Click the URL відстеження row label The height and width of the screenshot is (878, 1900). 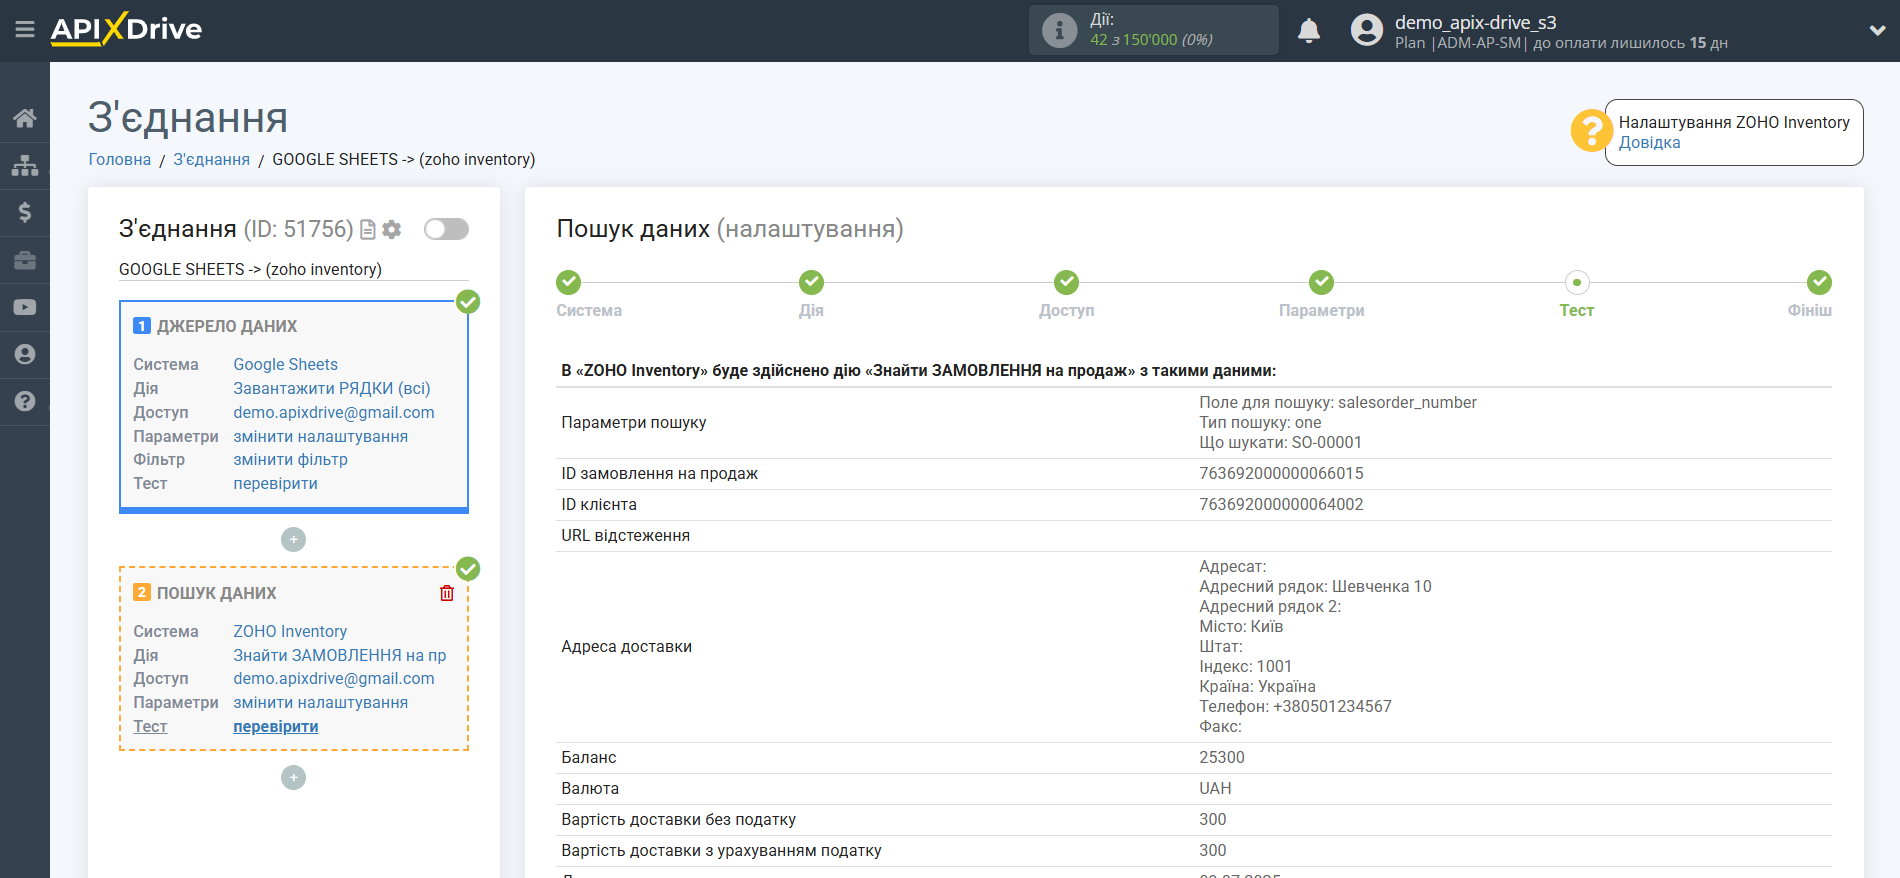625,535
